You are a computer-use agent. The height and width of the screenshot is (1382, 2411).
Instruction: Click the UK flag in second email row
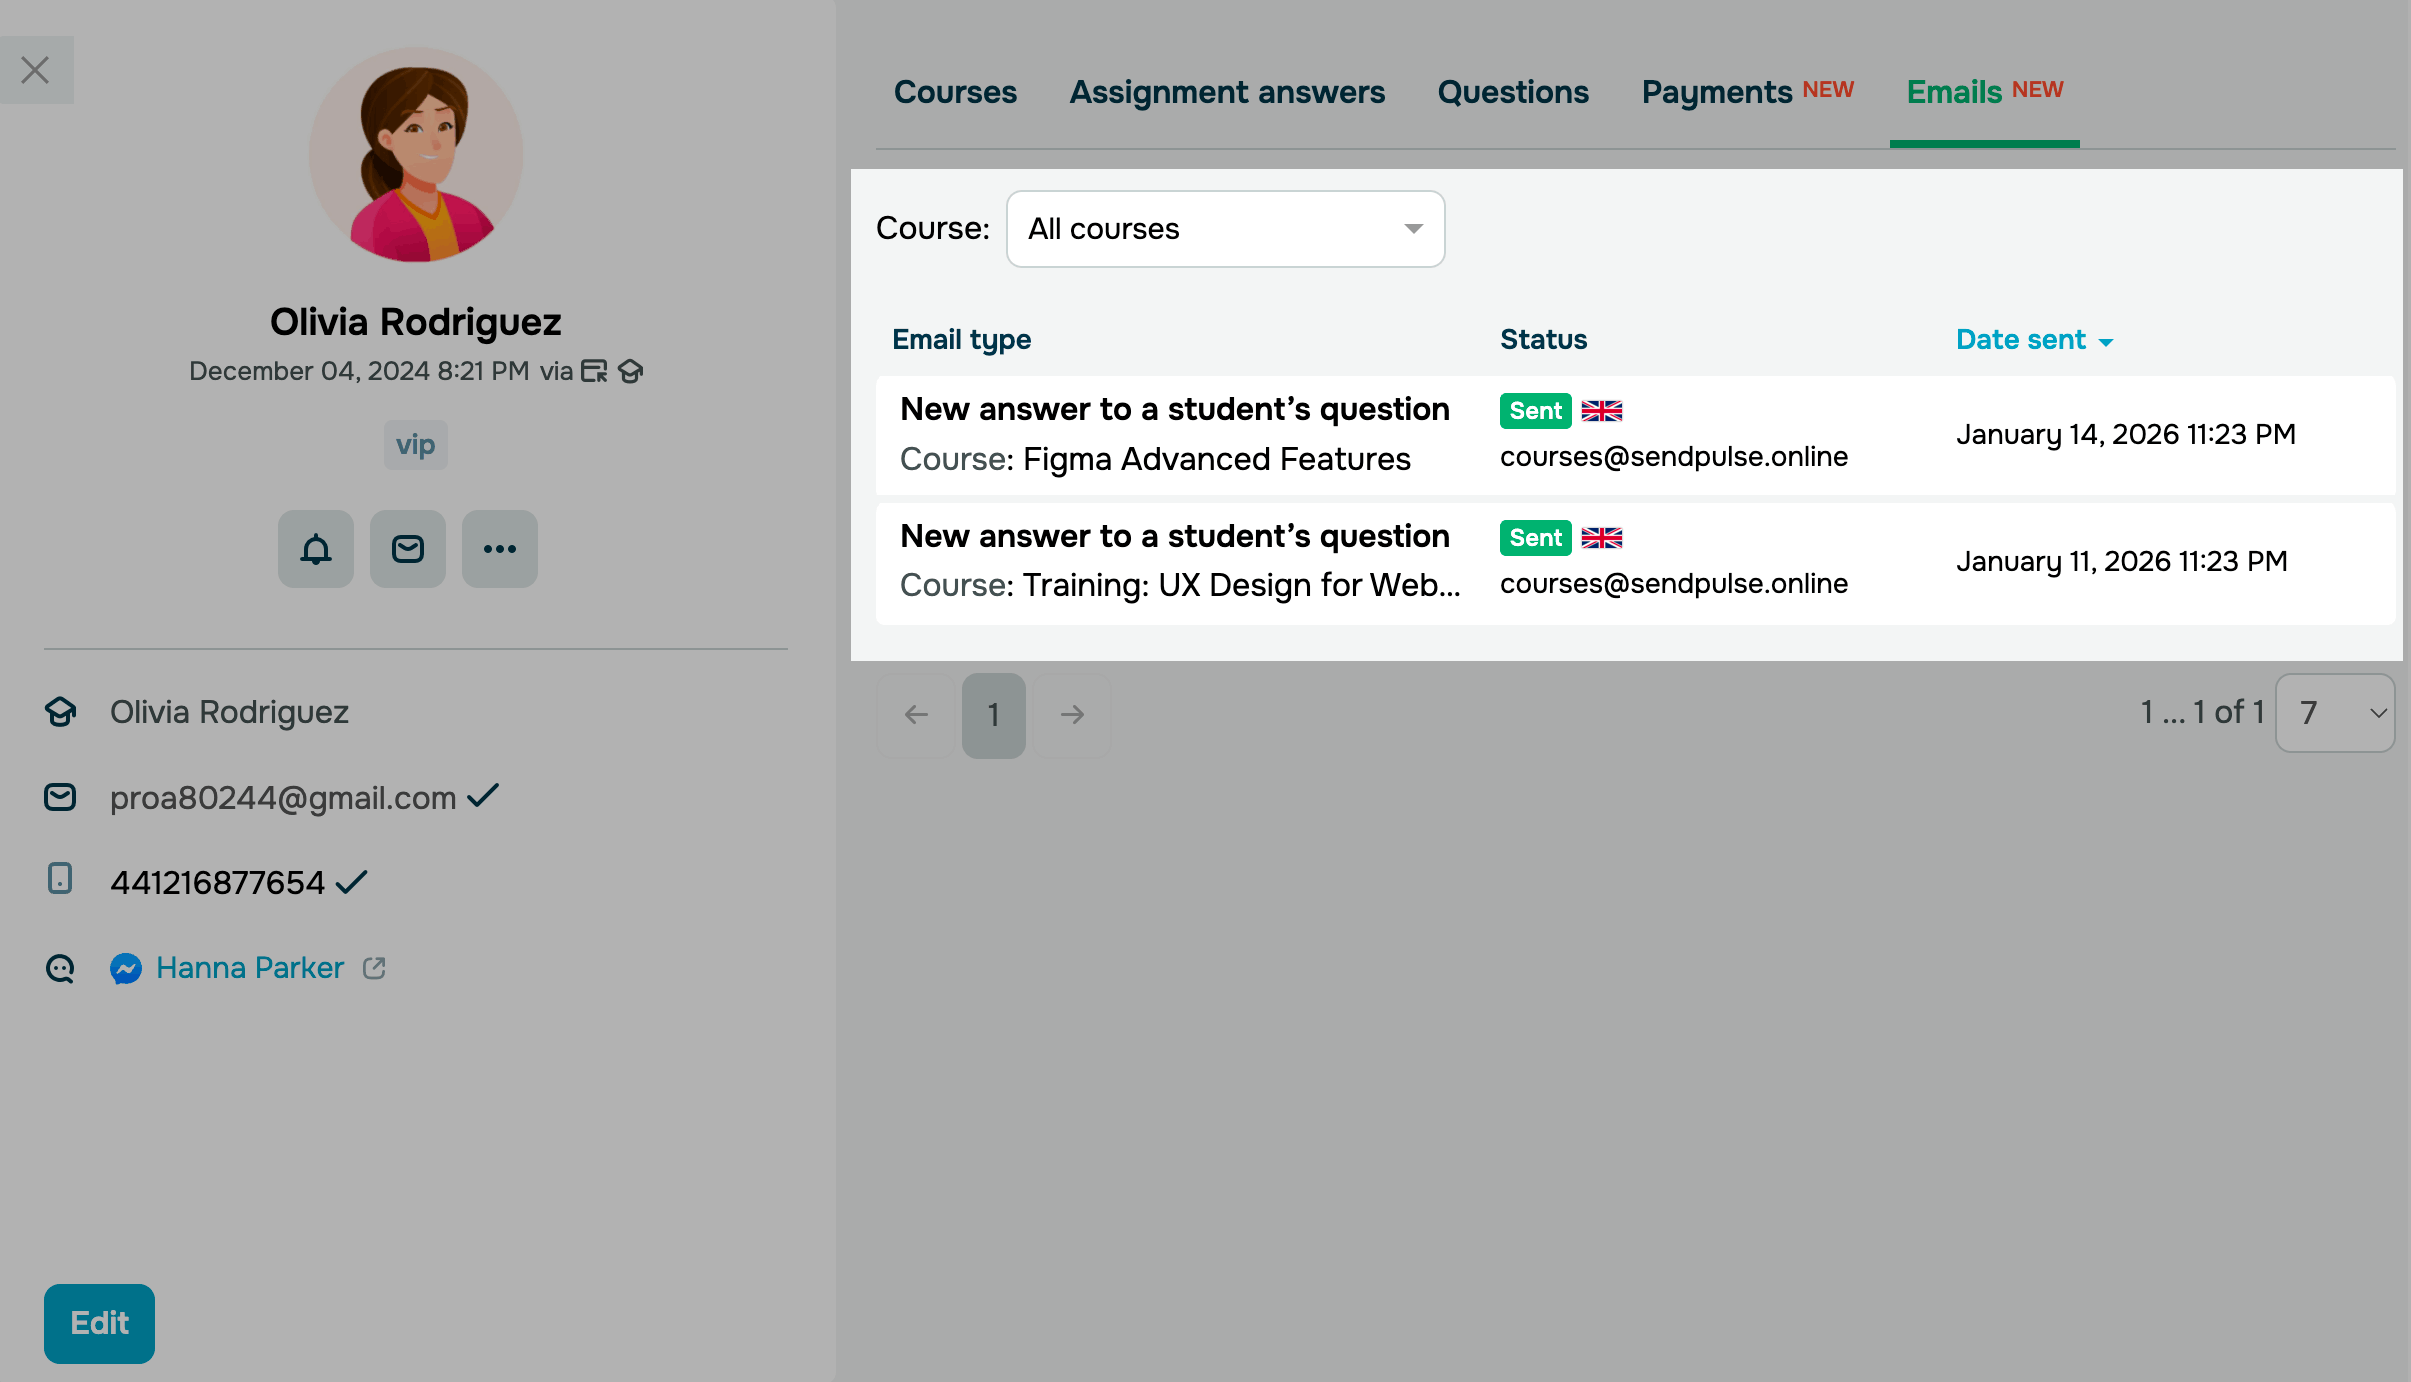pyautogui.click(x=1602, y=538)
